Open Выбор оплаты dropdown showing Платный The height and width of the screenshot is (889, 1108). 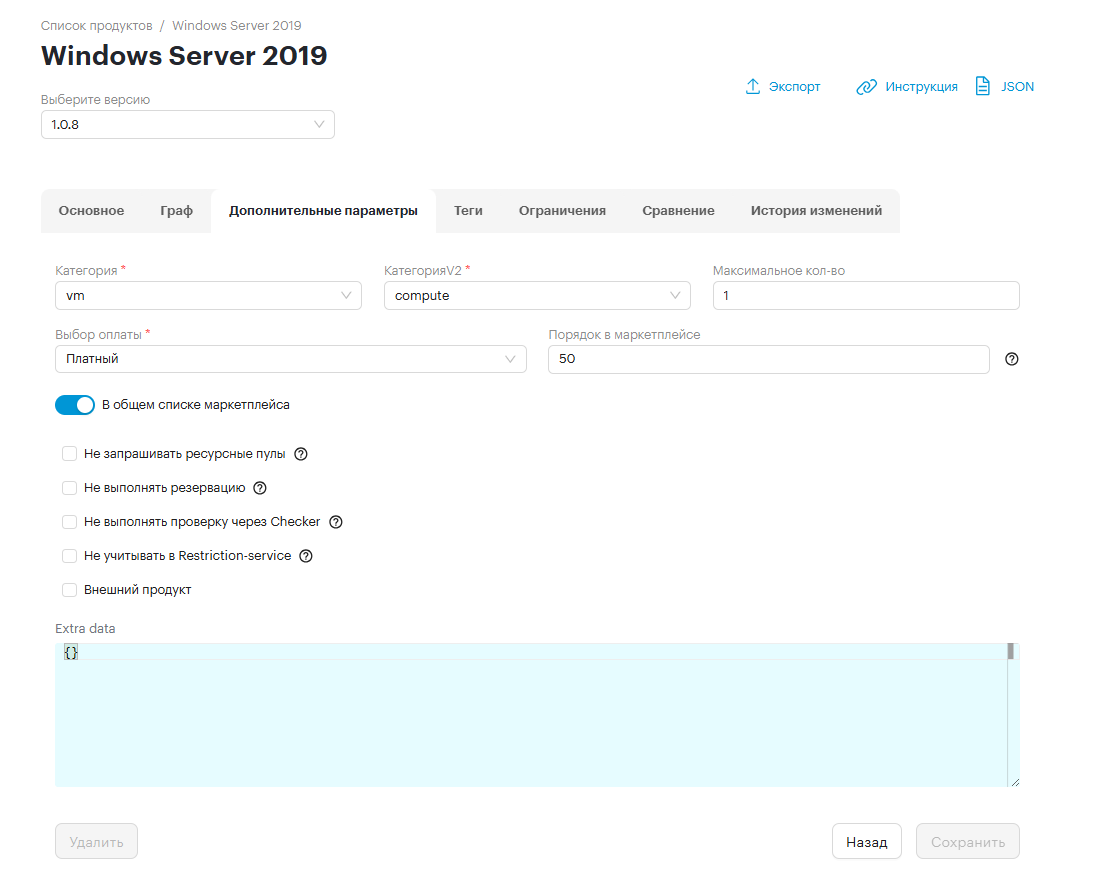pyautogui.click(x=291, y=359)
